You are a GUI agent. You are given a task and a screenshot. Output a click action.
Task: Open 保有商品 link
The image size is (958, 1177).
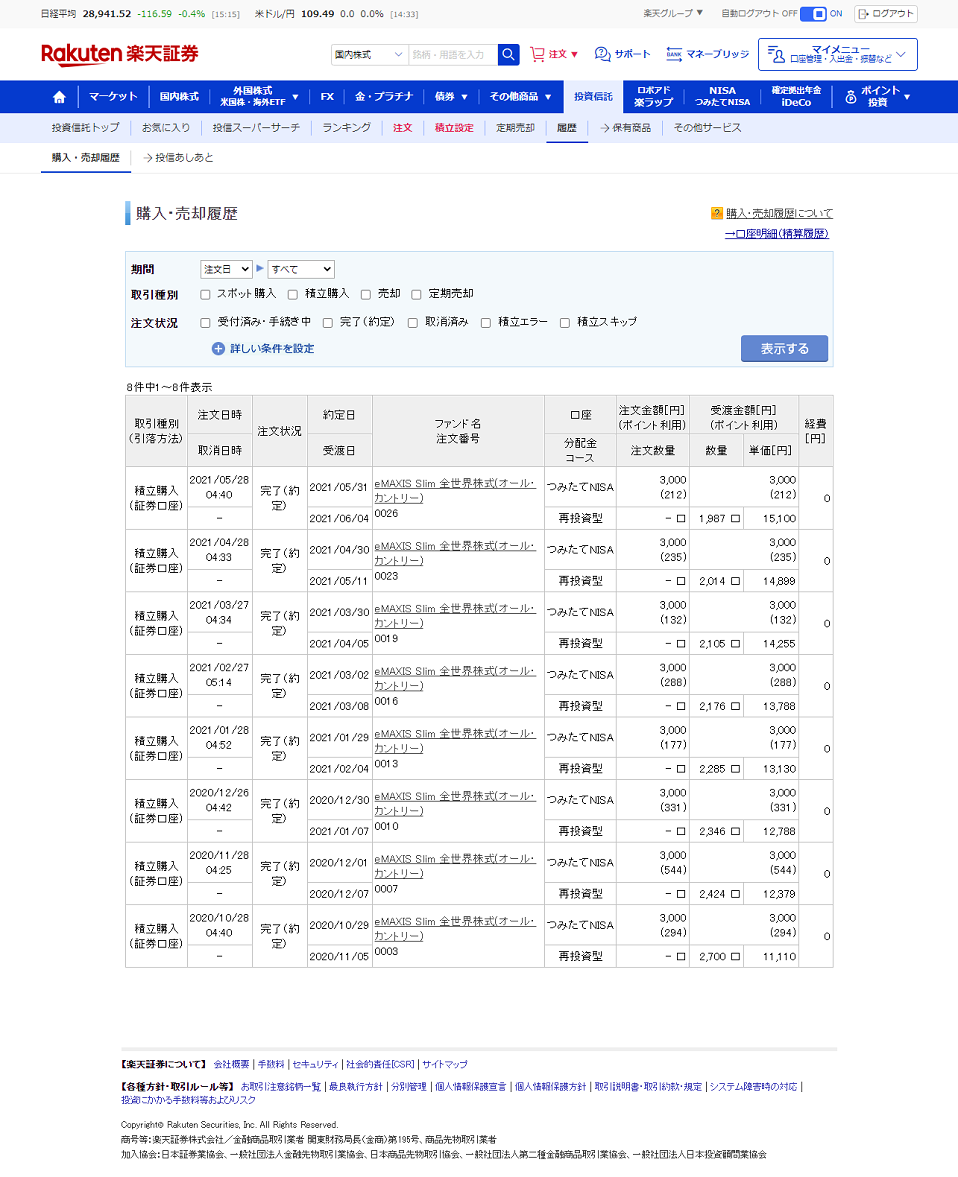pyautogui.click(x=625, y=128)
